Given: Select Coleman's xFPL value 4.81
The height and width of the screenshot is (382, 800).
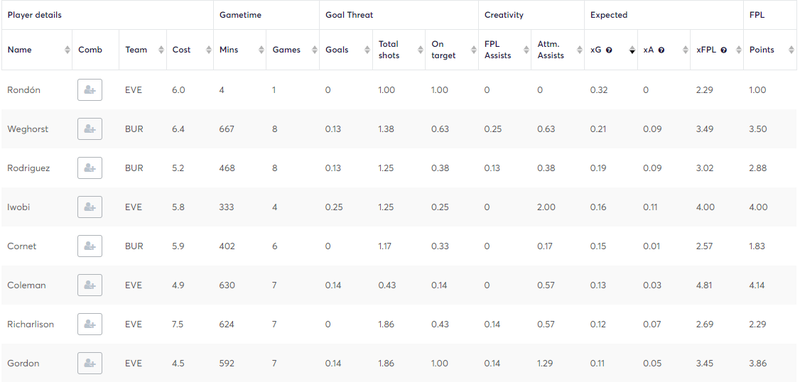Looking at the screenshot, I should [x=704, y=285].
